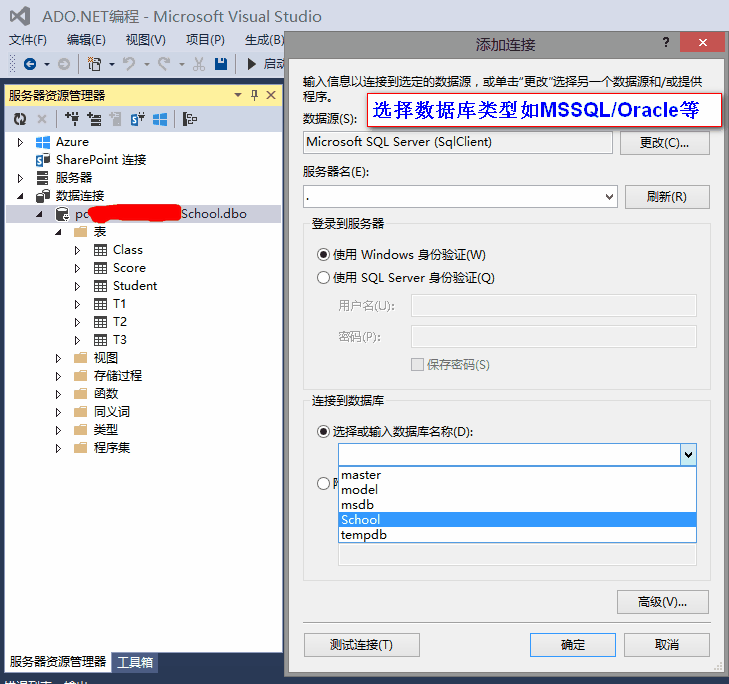Toggle the 保存密码 checkbox
Viewport: 729px width, 684px height.
(418, 365)
